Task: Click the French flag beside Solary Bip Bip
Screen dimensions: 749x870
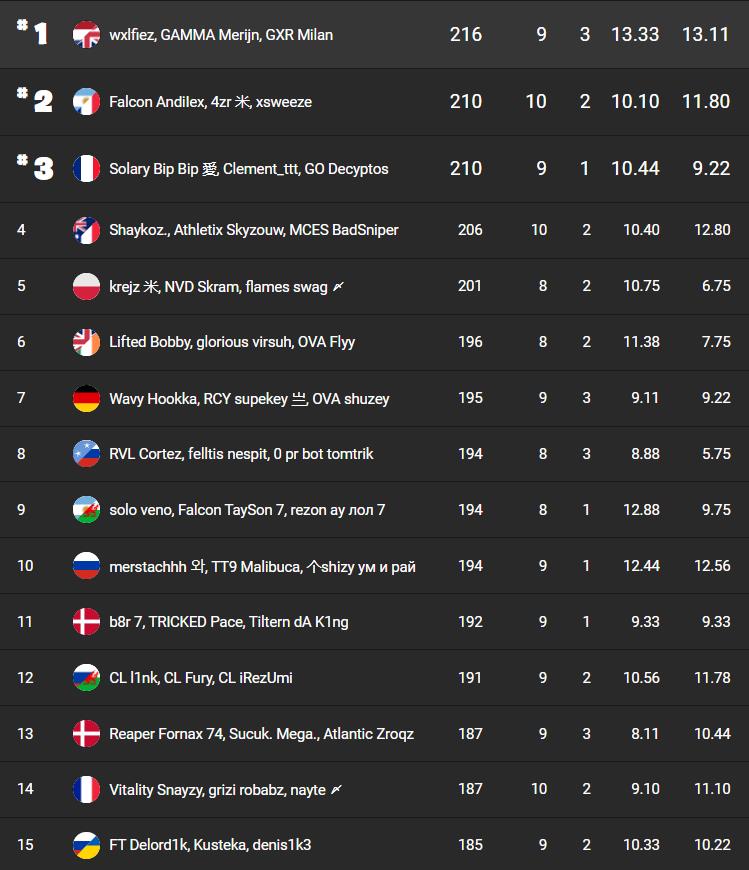Action: point(86,168)
